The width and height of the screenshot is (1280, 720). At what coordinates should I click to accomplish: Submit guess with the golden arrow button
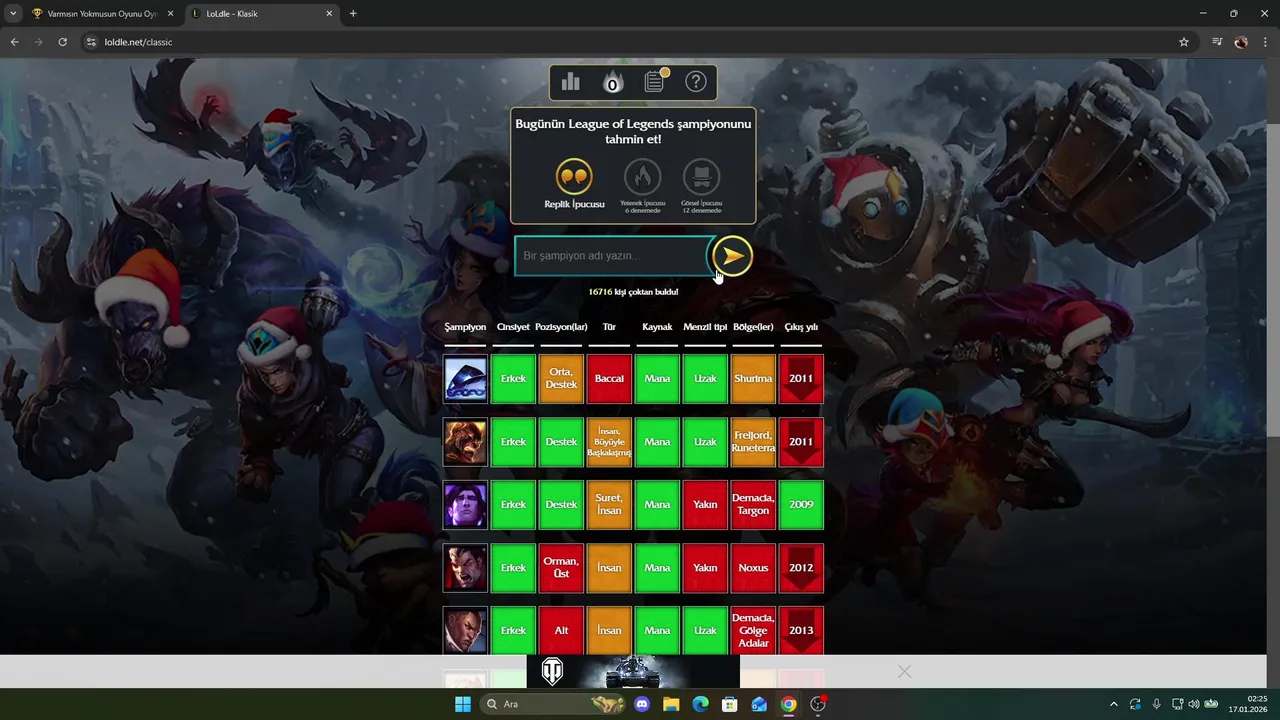(x=732, y=256)
